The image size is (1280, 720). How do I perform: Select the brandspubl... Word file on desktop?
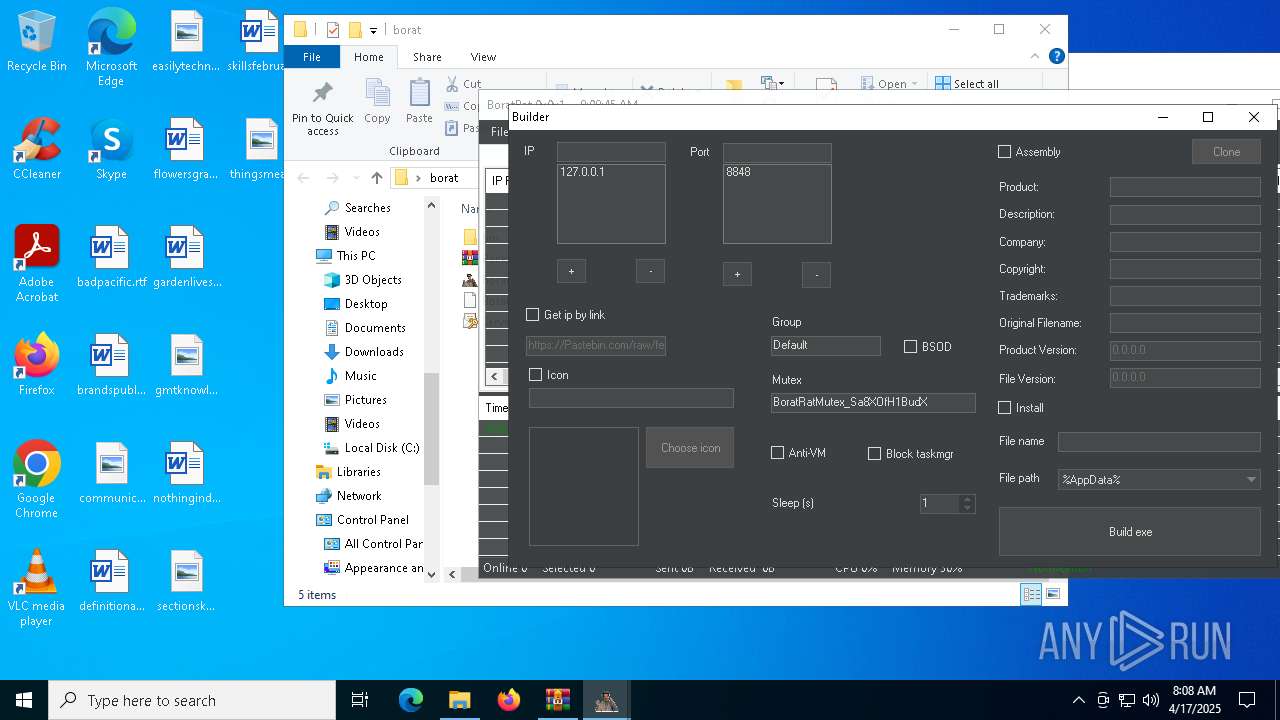111,366
